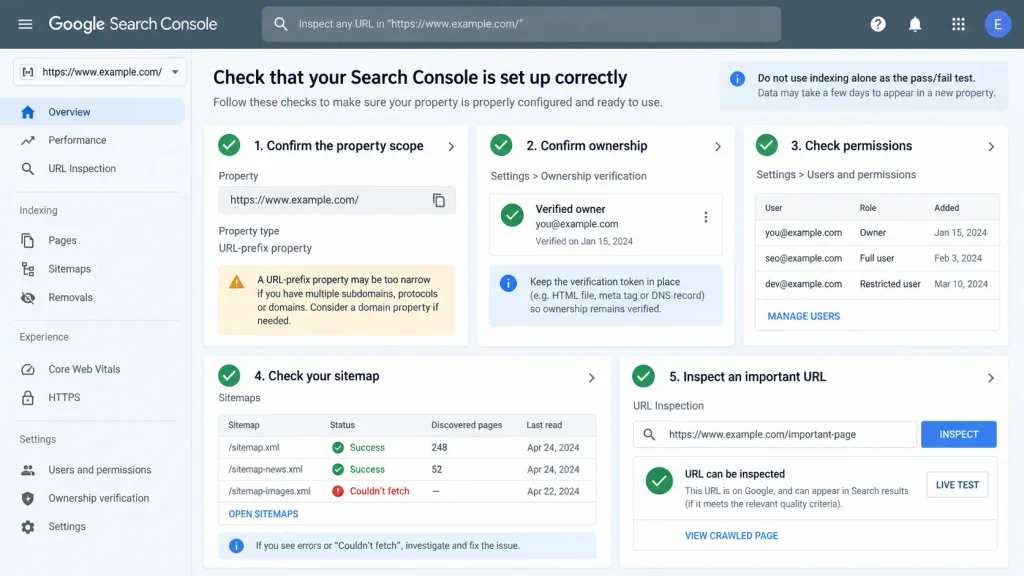The image size is (1024, 576).
Task: Select the /sitemap-images.xml row
Action: pos(407,491)
